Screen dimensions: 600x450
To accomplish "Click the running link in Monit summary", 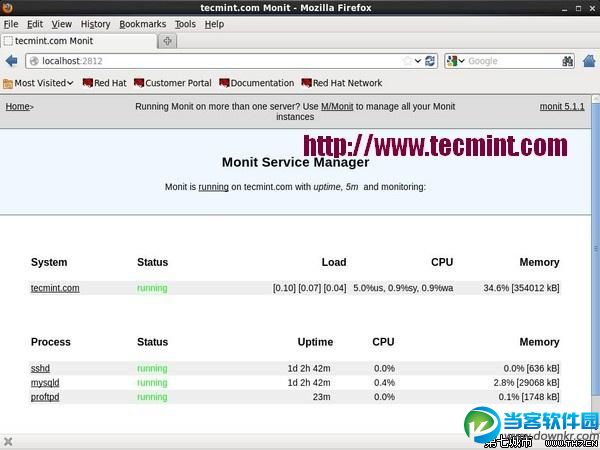I will pyautogui.click(x=214, y=187).
